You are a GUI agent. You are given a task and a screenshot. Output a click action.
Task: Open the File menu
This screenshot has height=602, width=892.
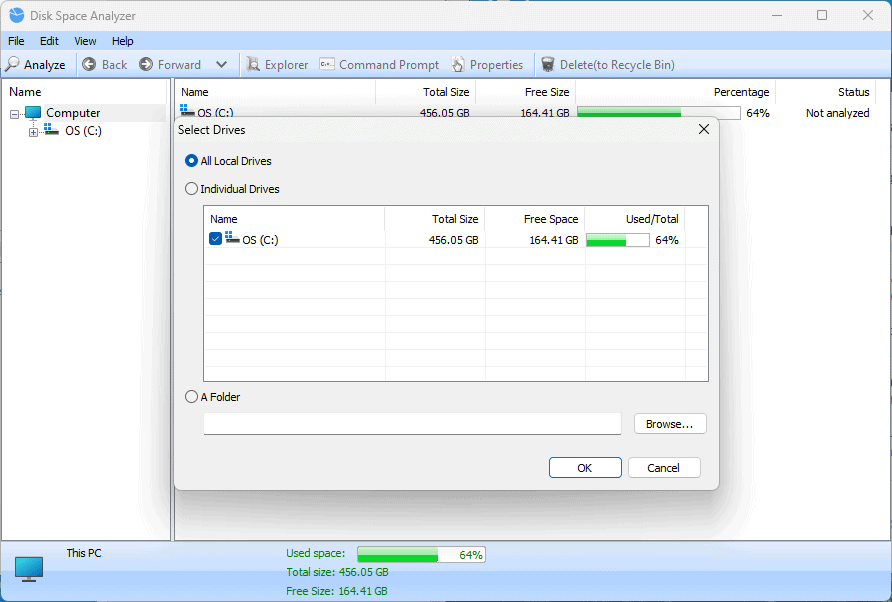click(x=16, y=41)
